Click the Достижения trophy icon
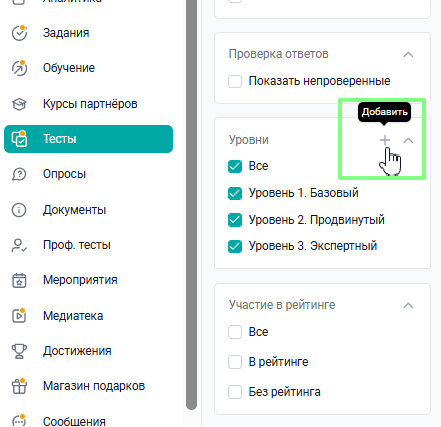 pyautogui.click(x=19, y=351)
